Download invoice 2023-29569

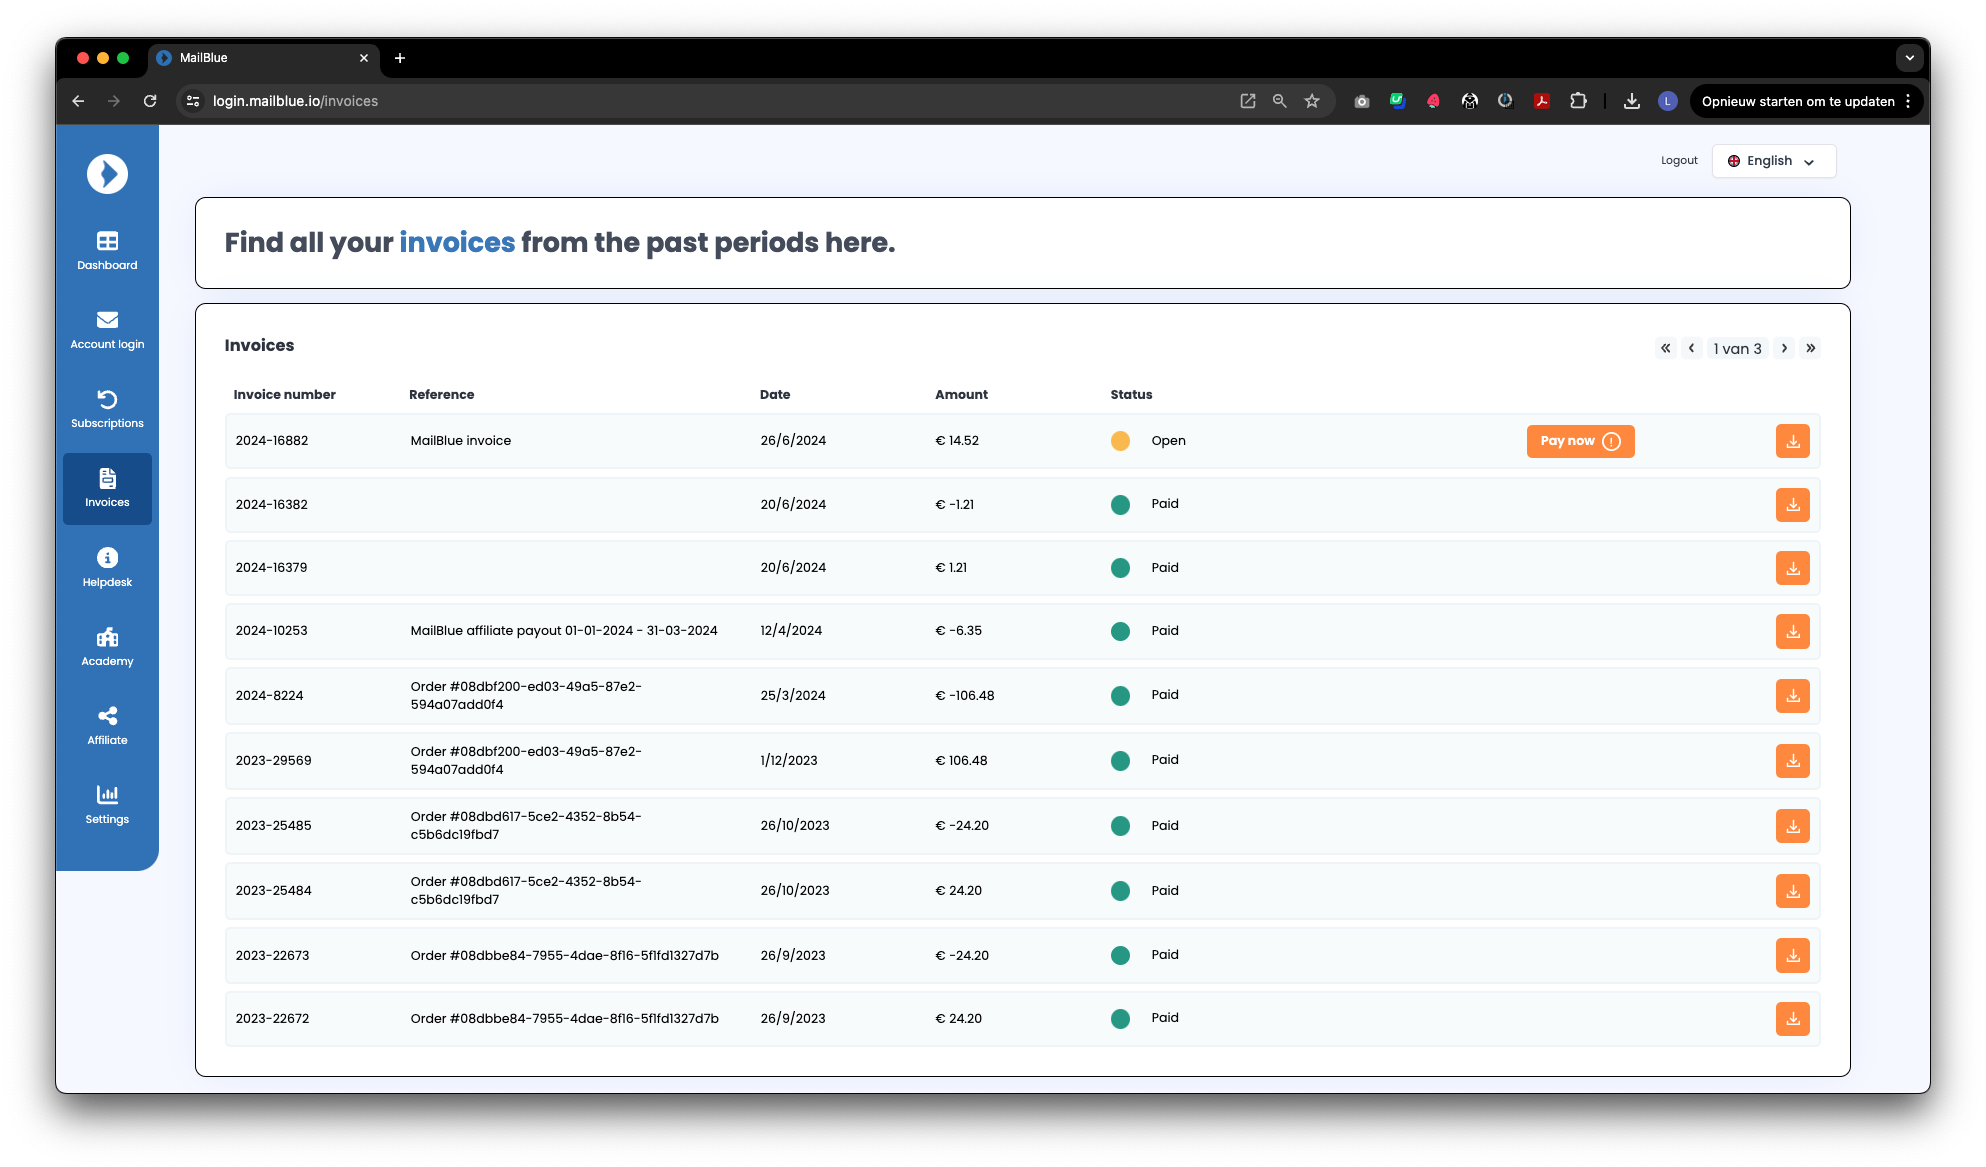(x=1792, y=761)
